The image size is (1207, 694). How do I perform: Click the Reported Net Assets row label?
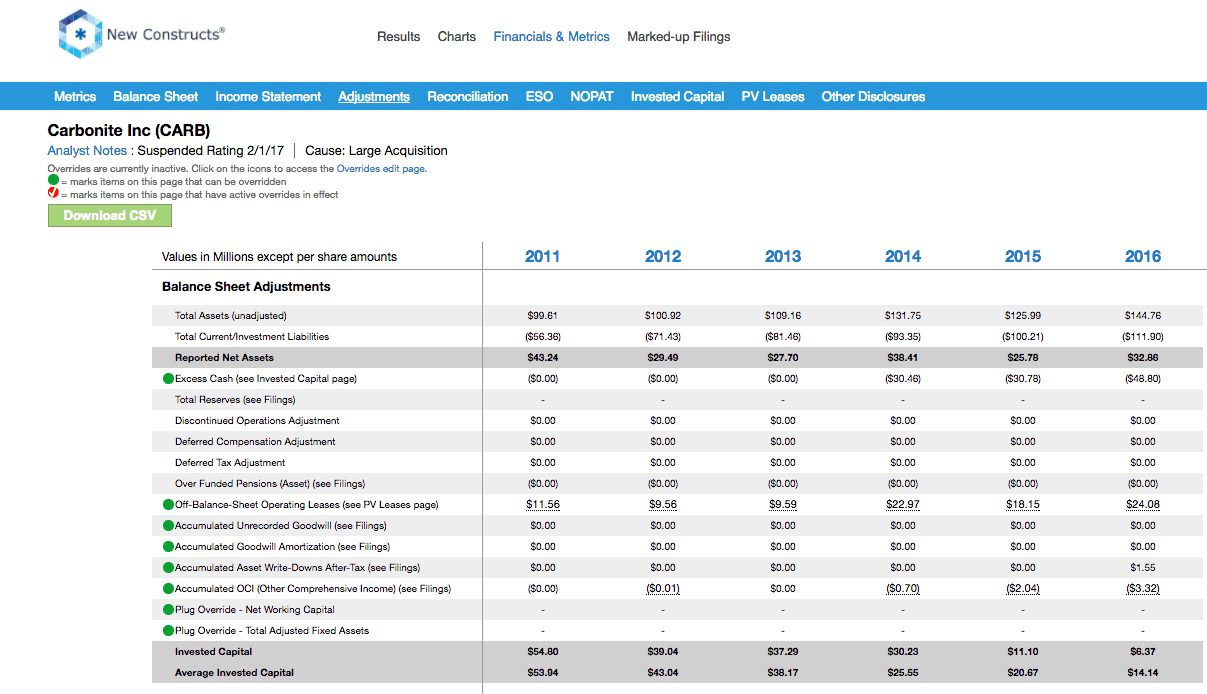coord(224,358)
